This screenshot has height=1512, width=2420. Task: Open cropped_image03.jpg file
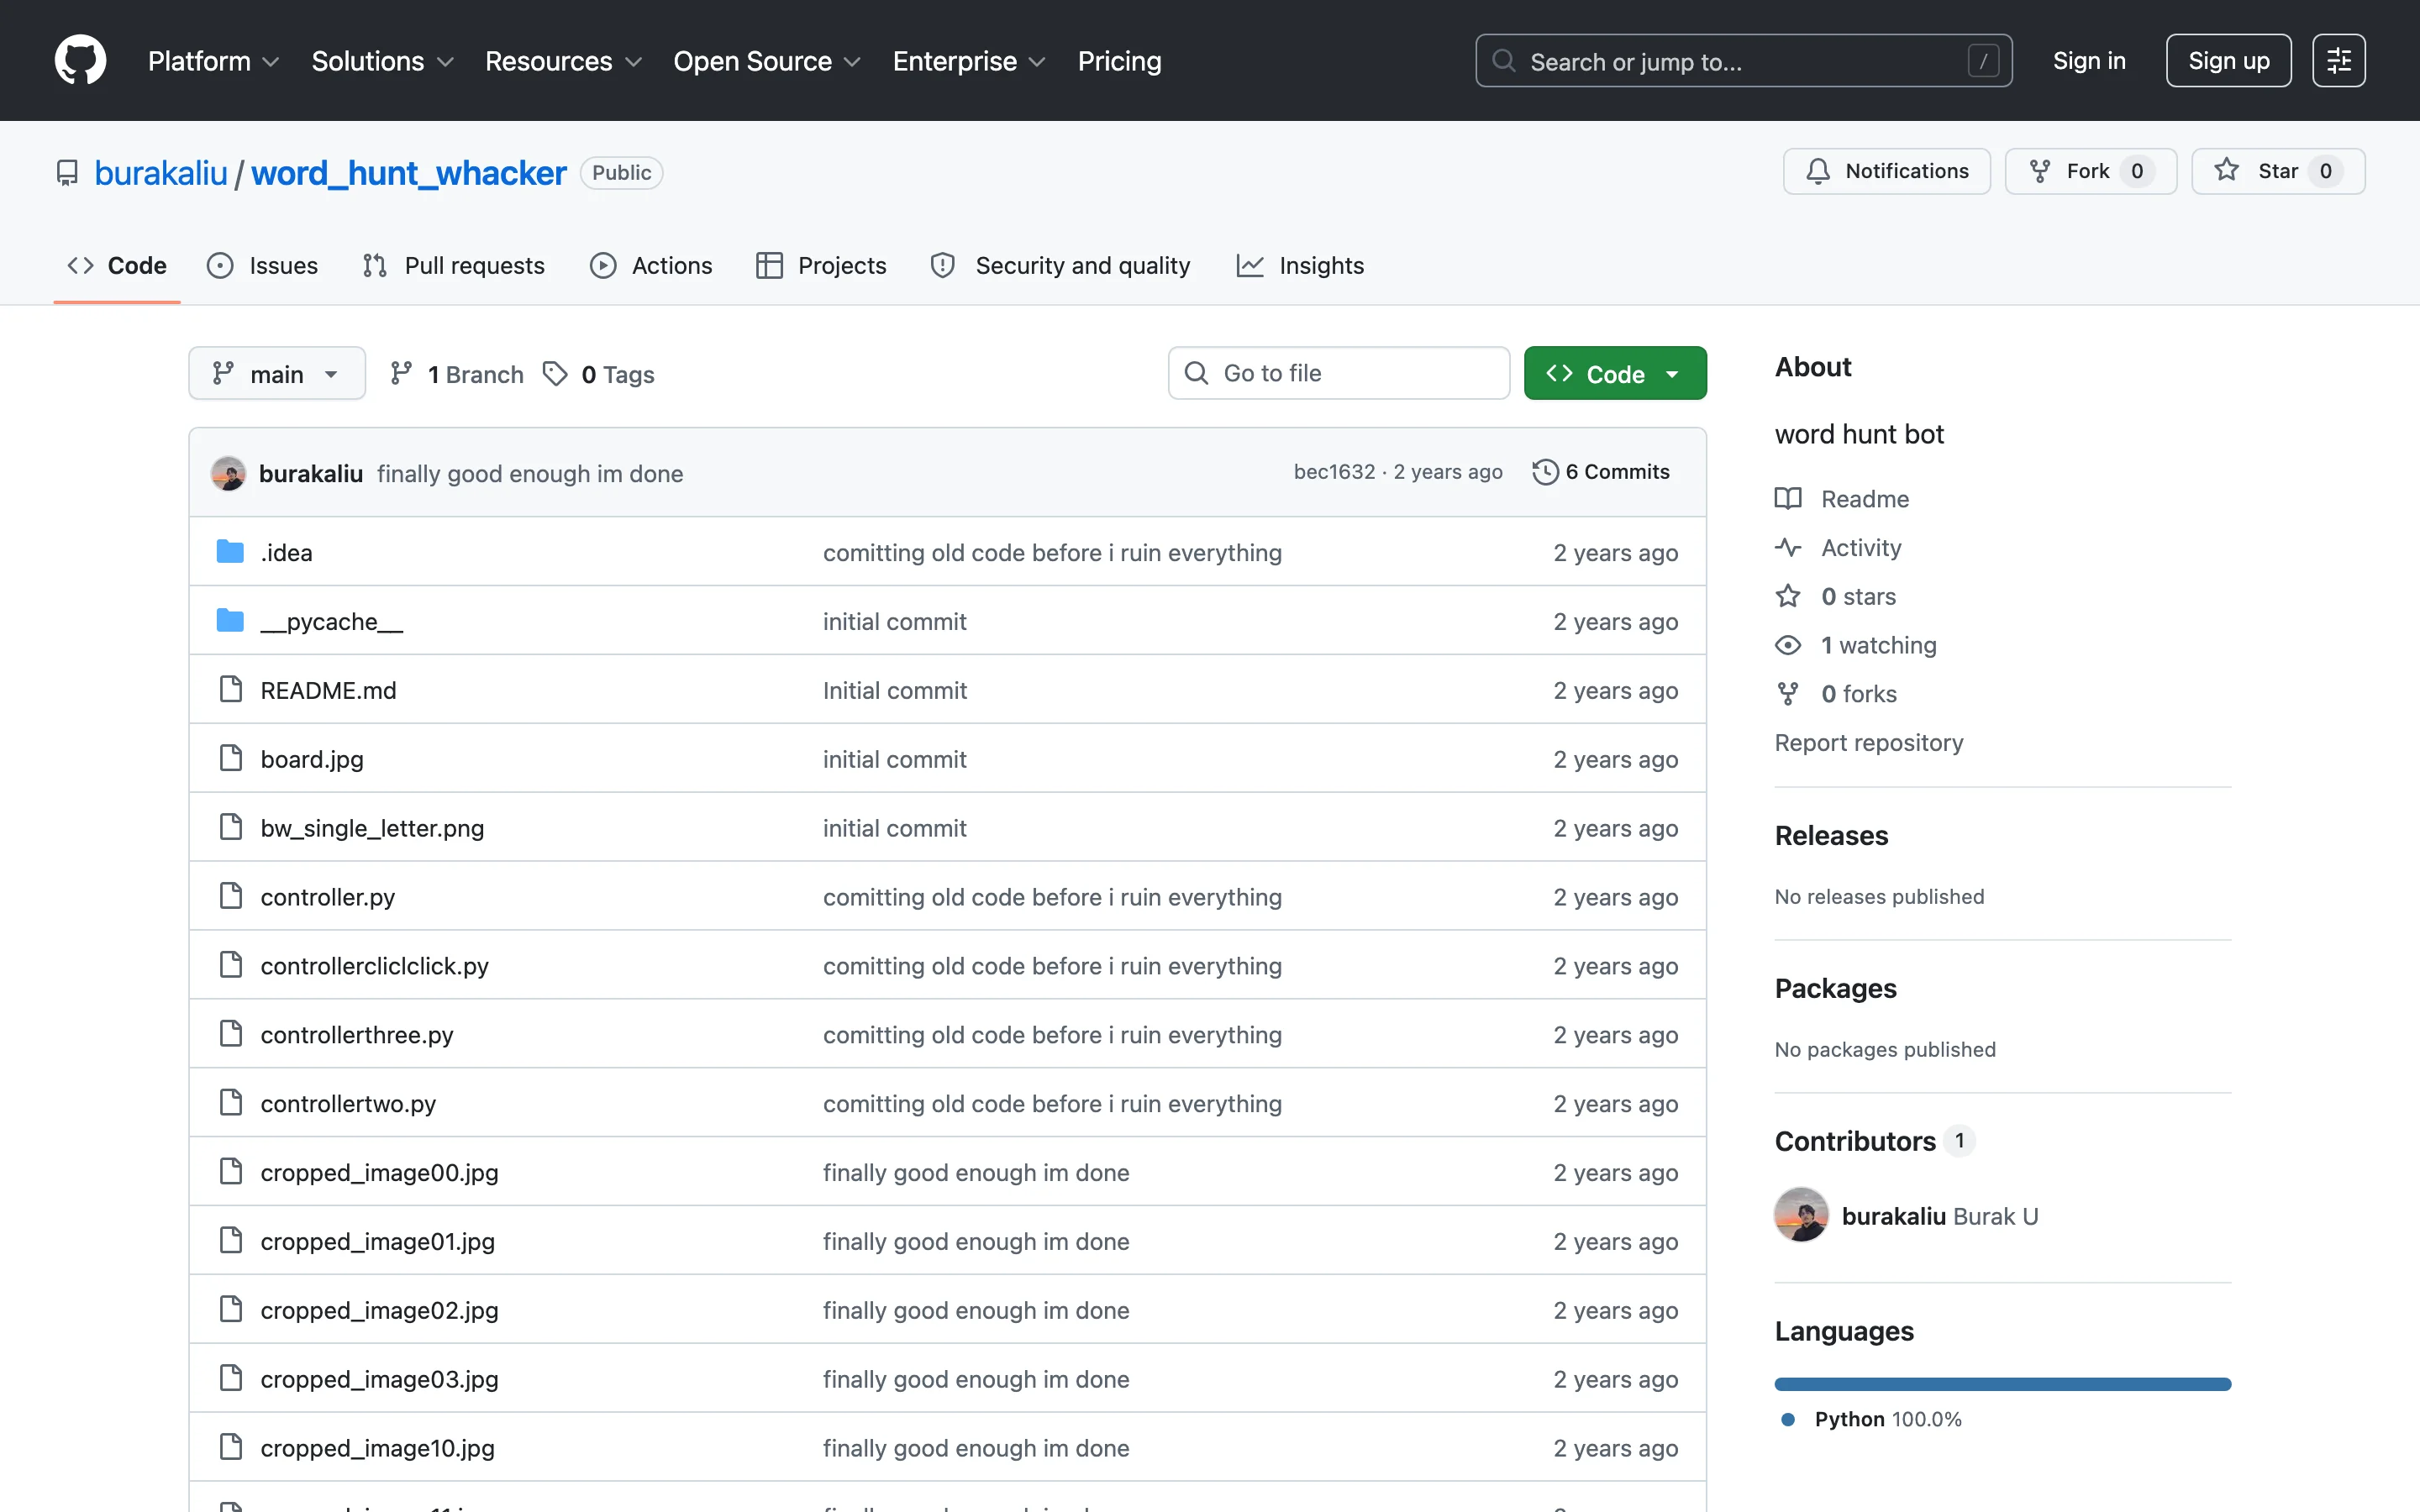point(379,1379)
